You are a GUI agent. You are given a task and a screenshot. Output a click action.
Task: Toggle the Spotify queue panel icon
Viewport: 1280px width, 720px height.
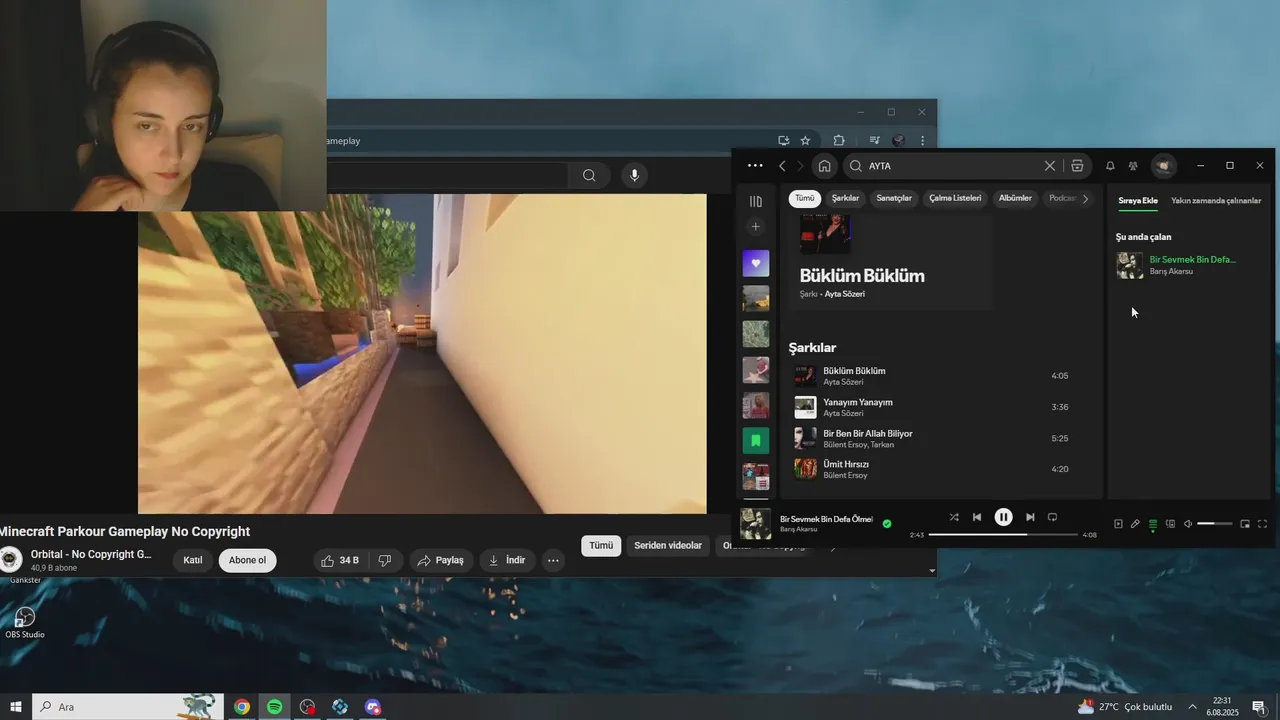point(1153,524)
